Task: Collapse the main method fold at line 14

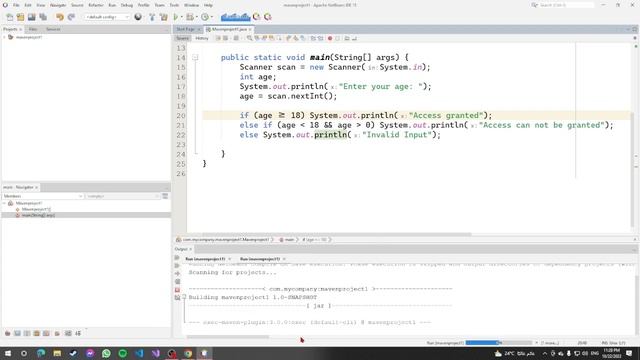Action: point(195,58)
